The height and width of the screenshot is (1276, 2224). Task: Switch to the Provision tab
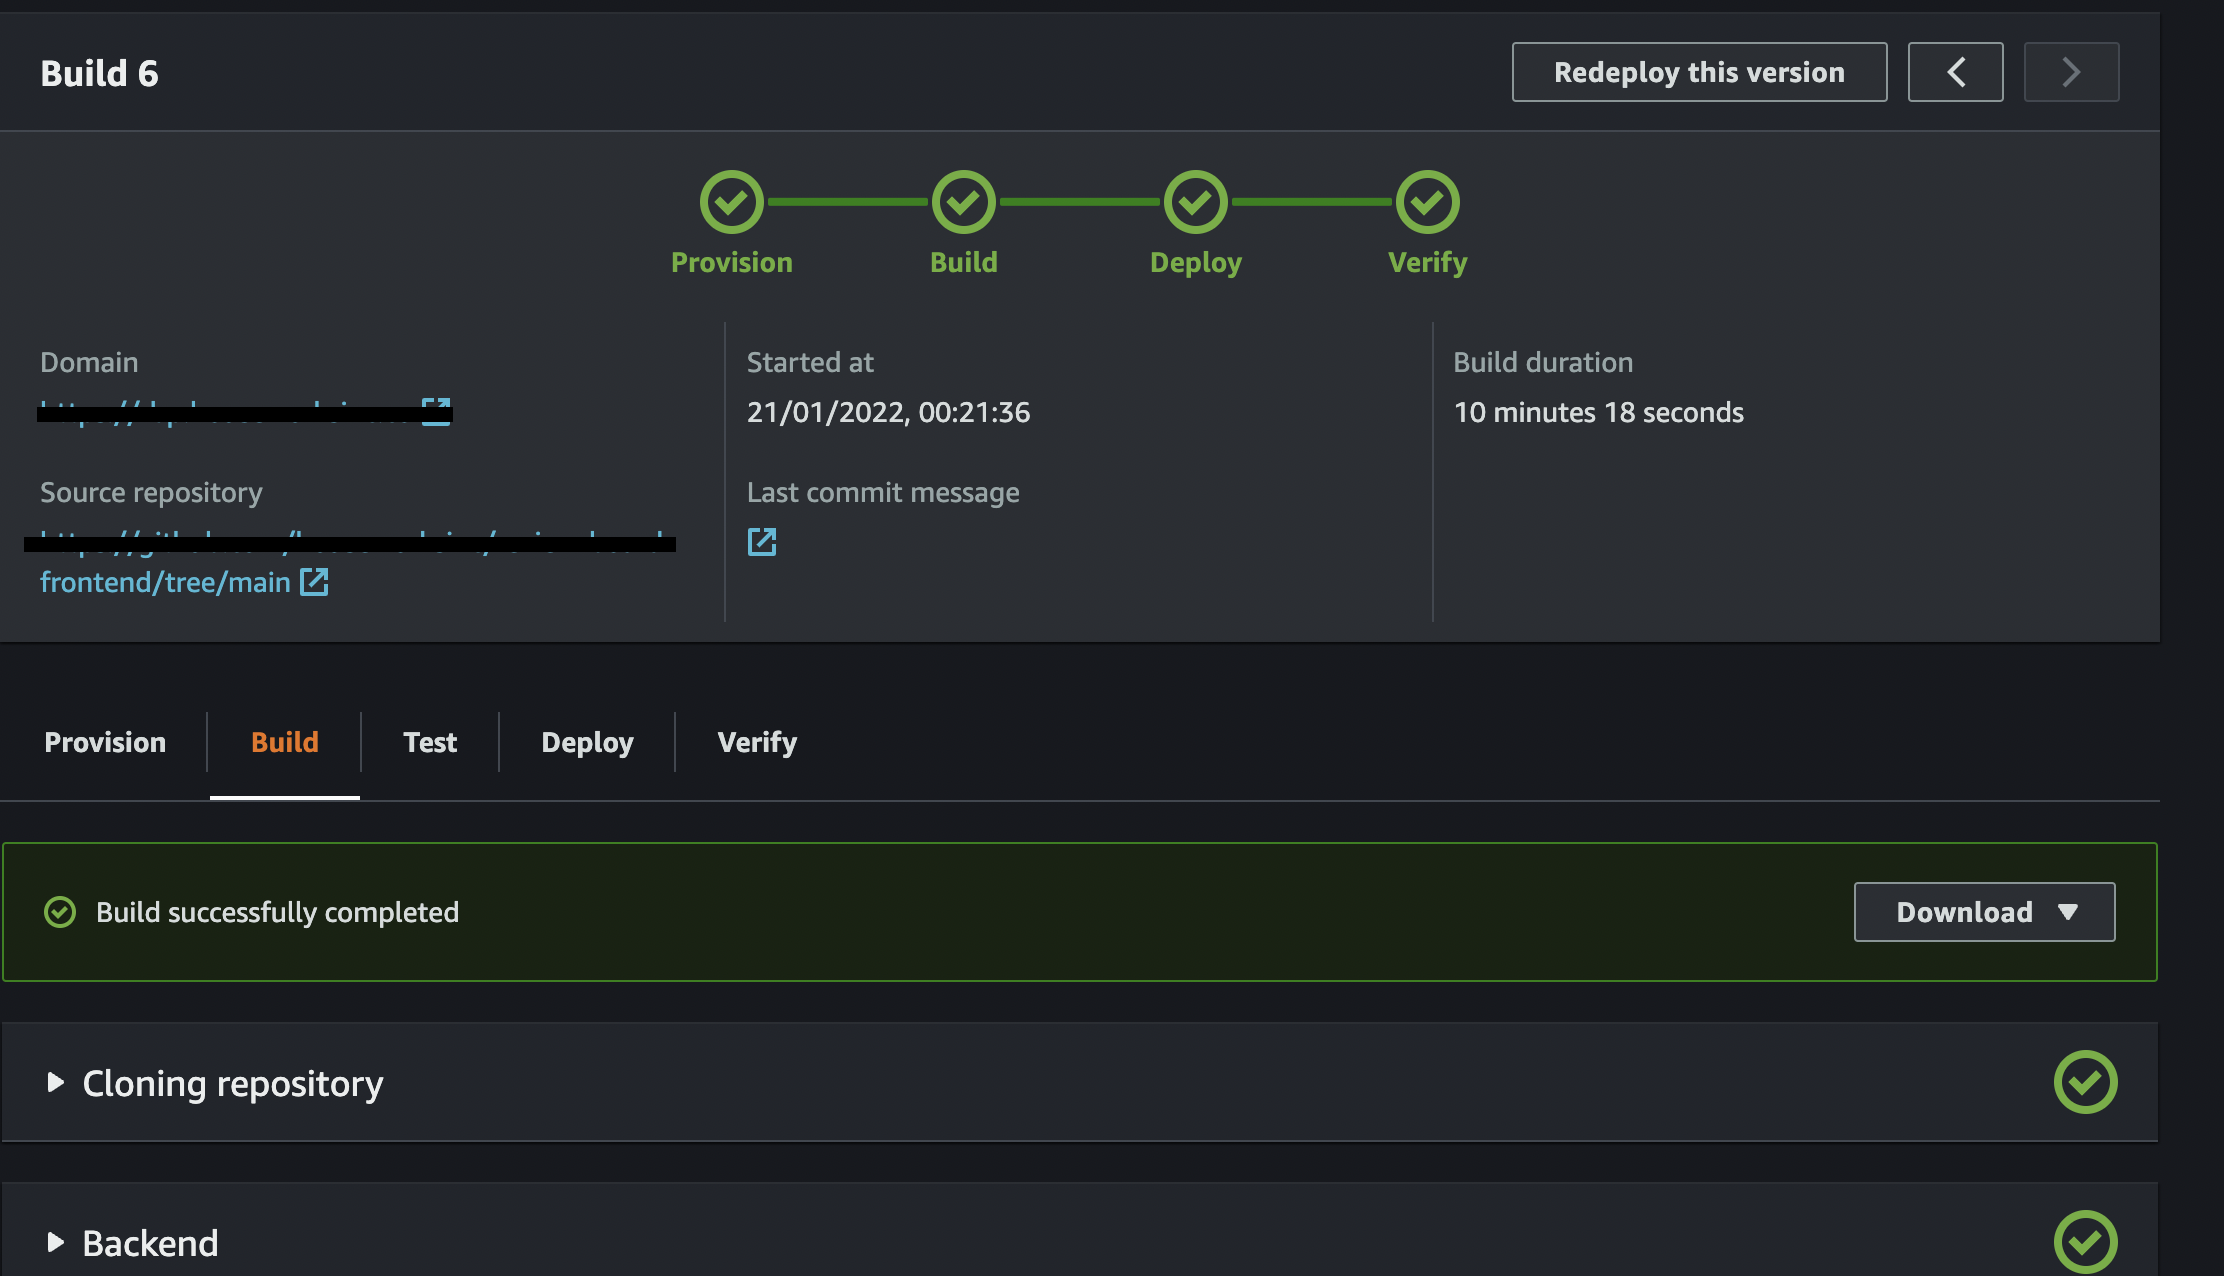coord(104,741)
